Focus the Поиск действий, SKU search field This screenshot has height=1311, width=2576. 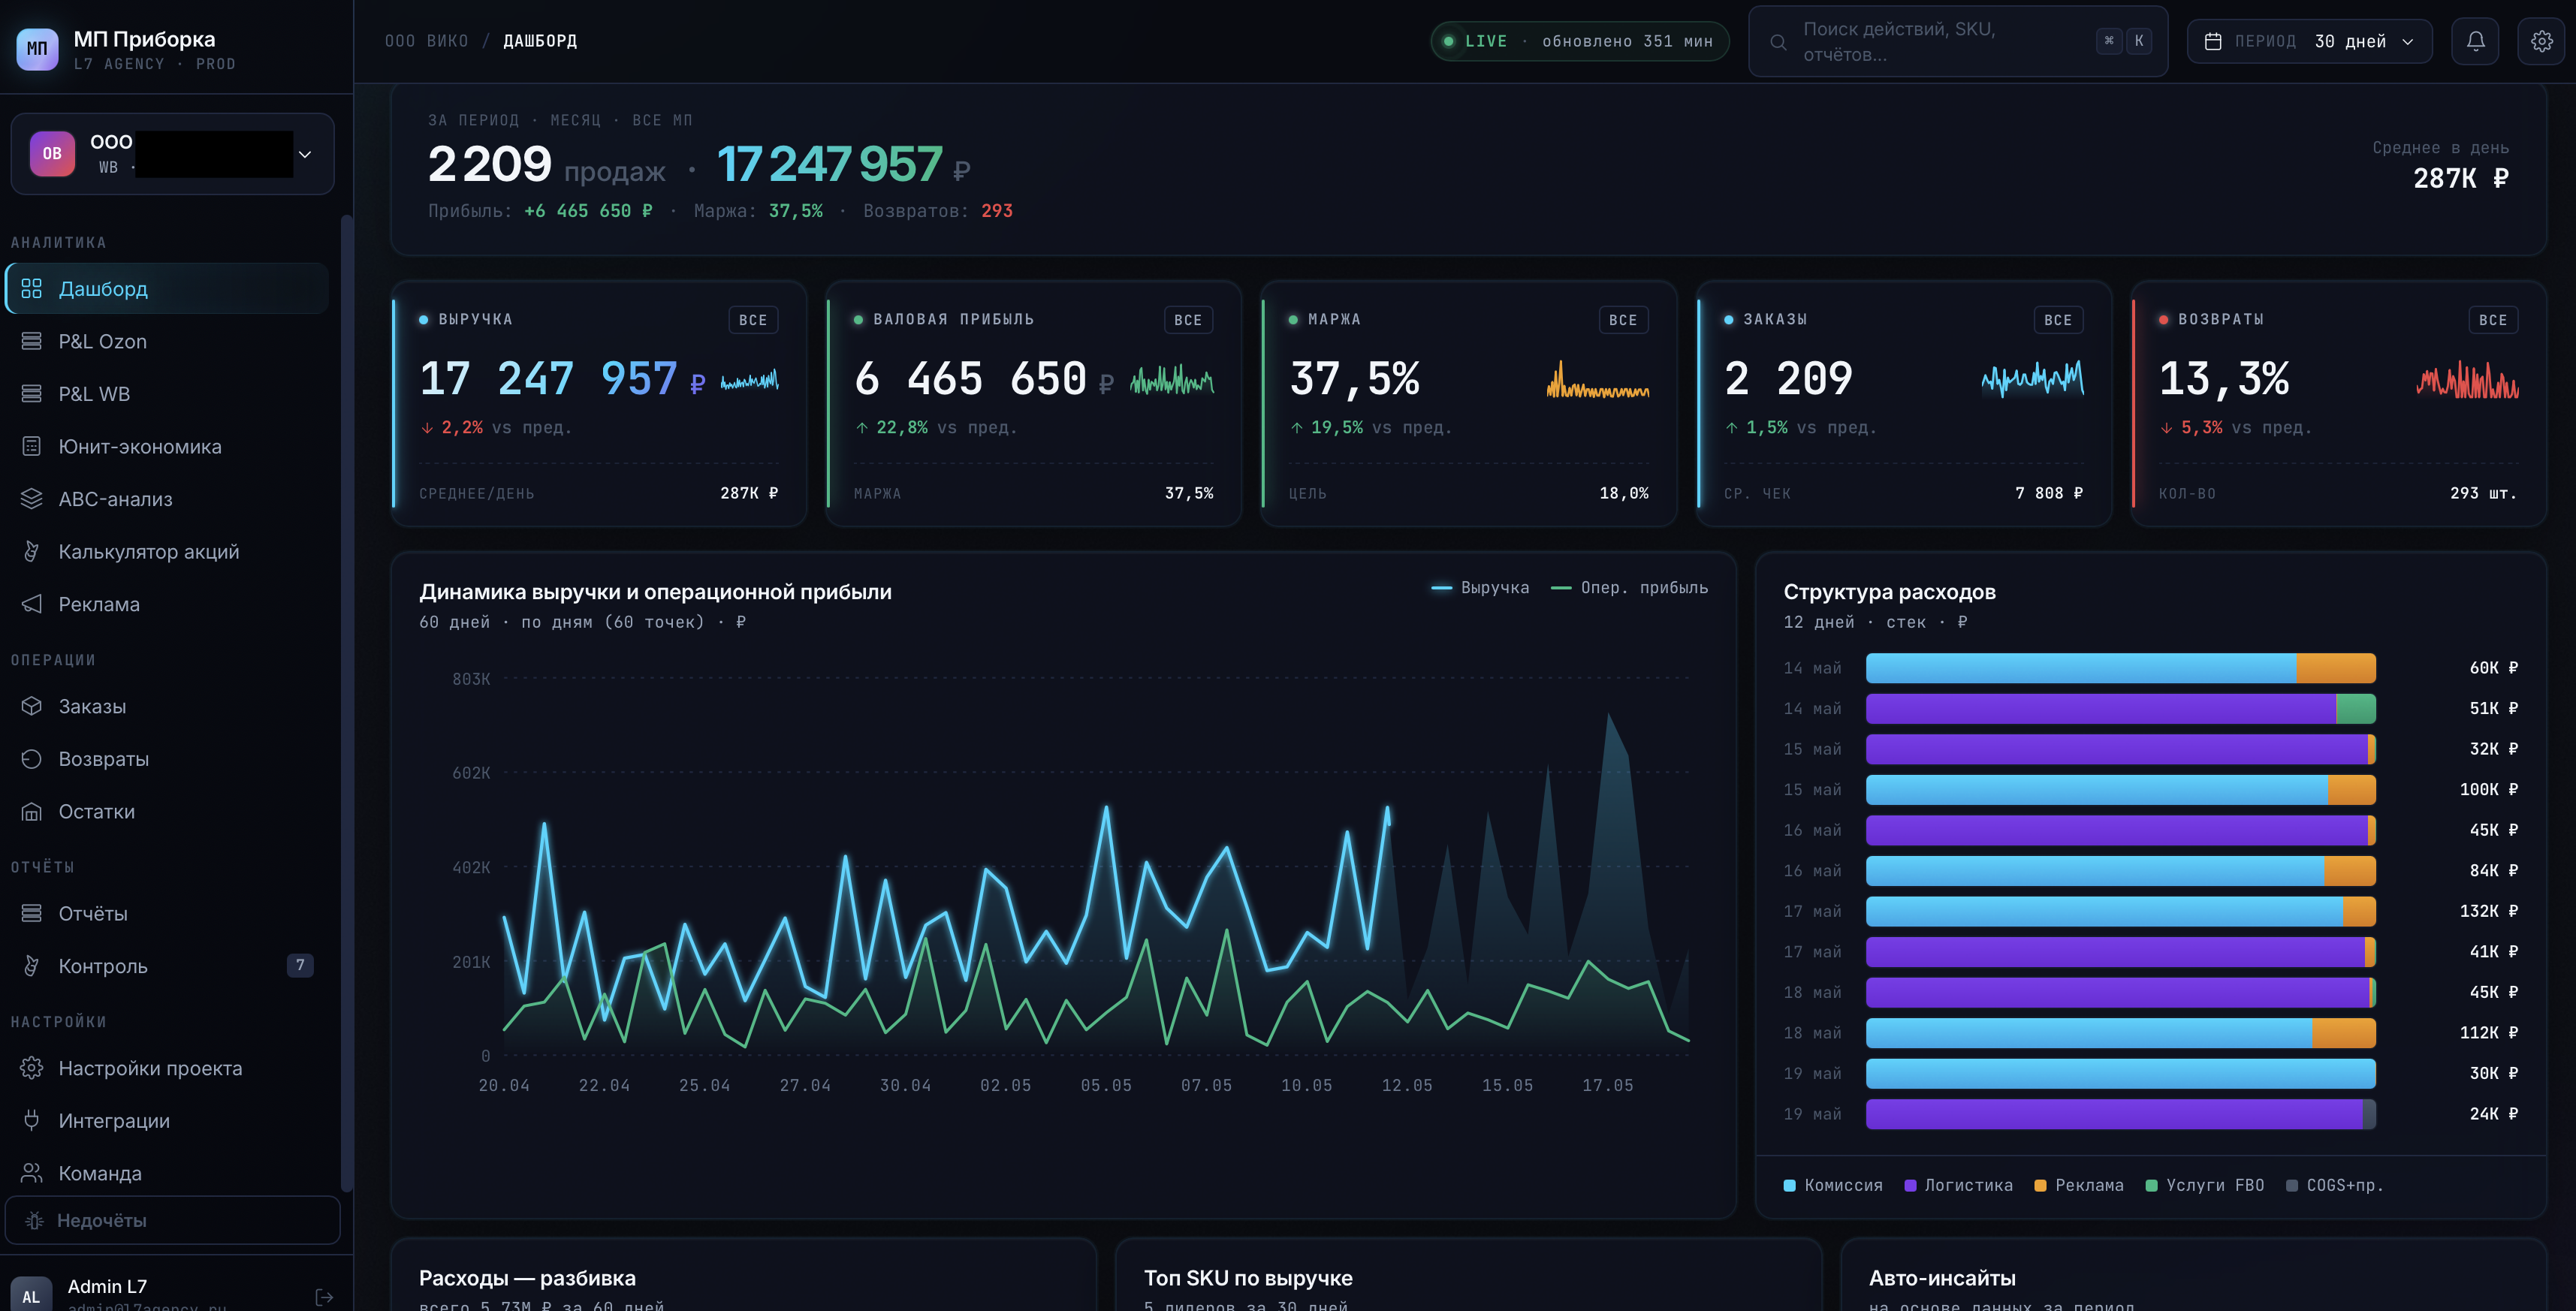1958,41
